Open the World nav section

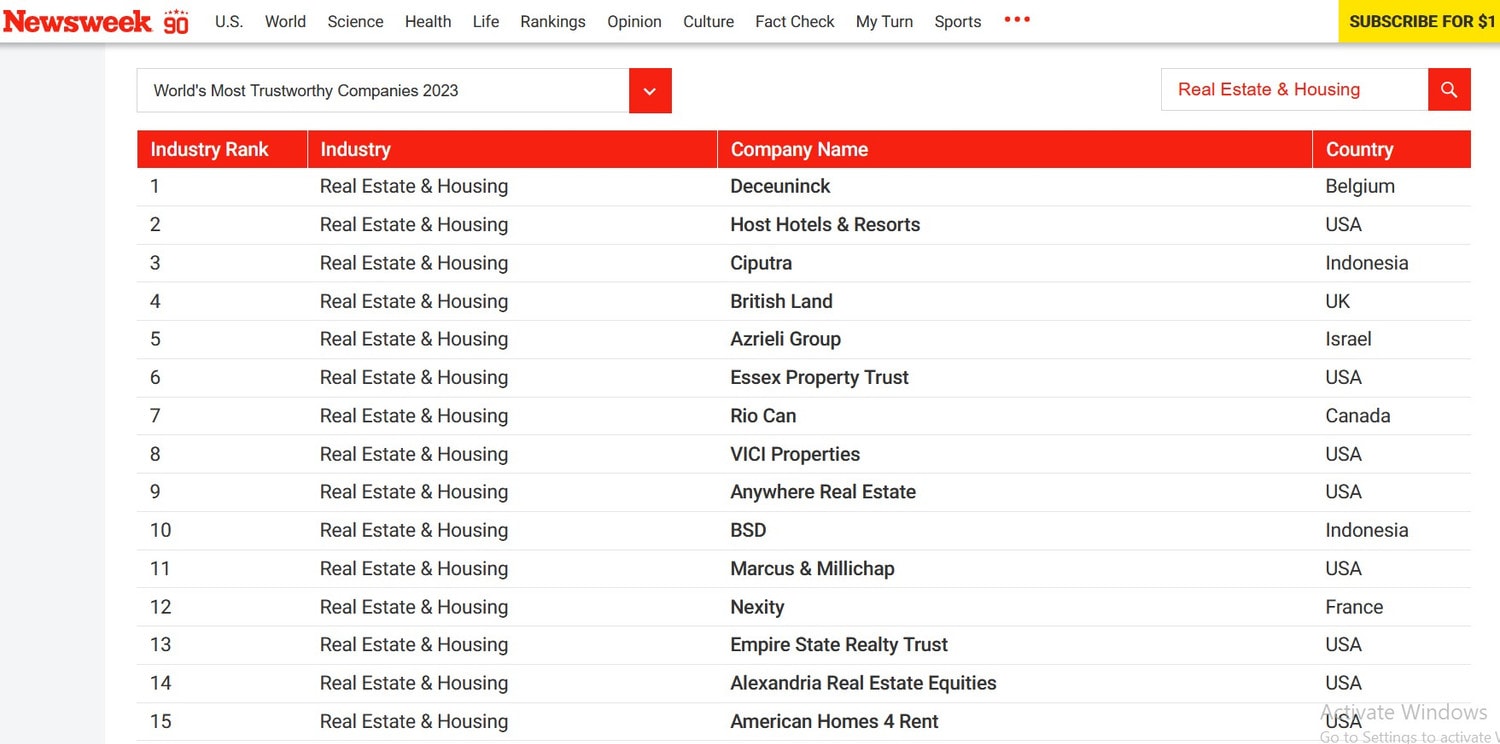tap(285, 21)
